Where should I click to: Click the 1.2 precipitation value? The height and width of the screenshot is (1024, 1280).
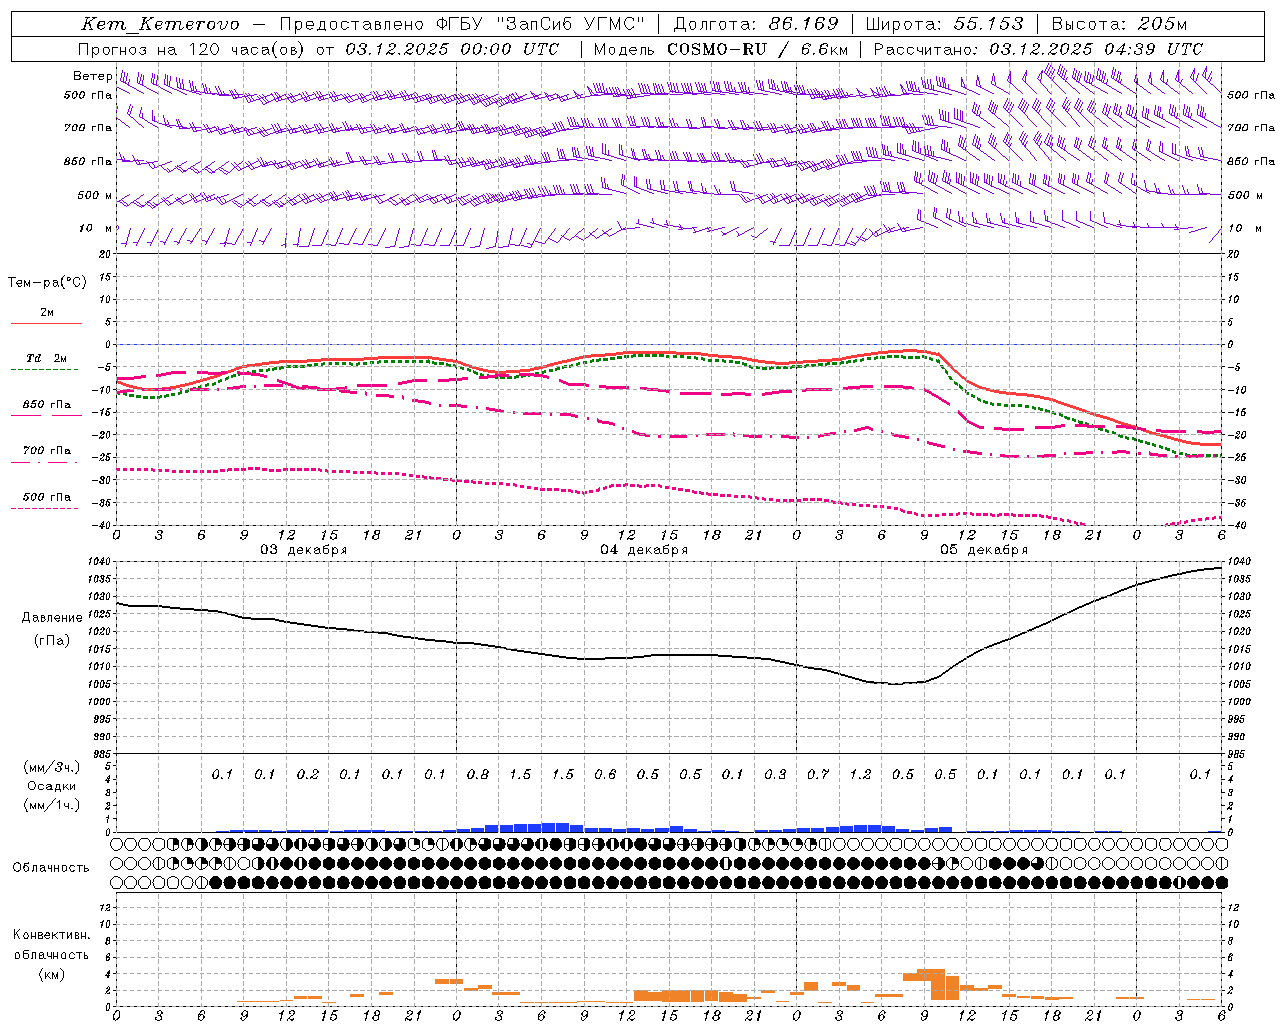860,774
